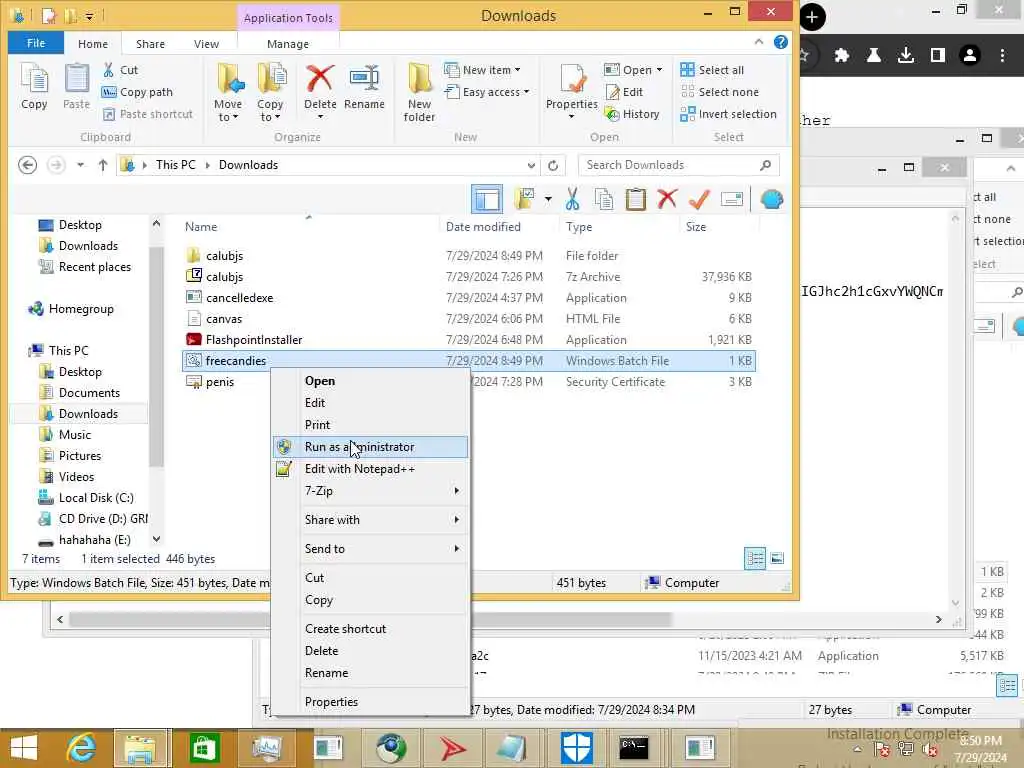Click the paste clipboard icon in the secondary toolbar
This screenshot has height=768, width=1024.
click(635, 199)
